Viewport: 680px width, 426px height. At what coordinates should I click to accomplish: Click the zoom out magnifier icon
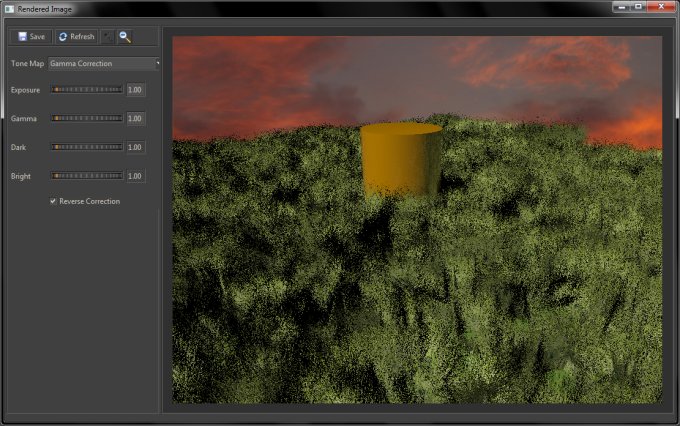click(125, 37)
